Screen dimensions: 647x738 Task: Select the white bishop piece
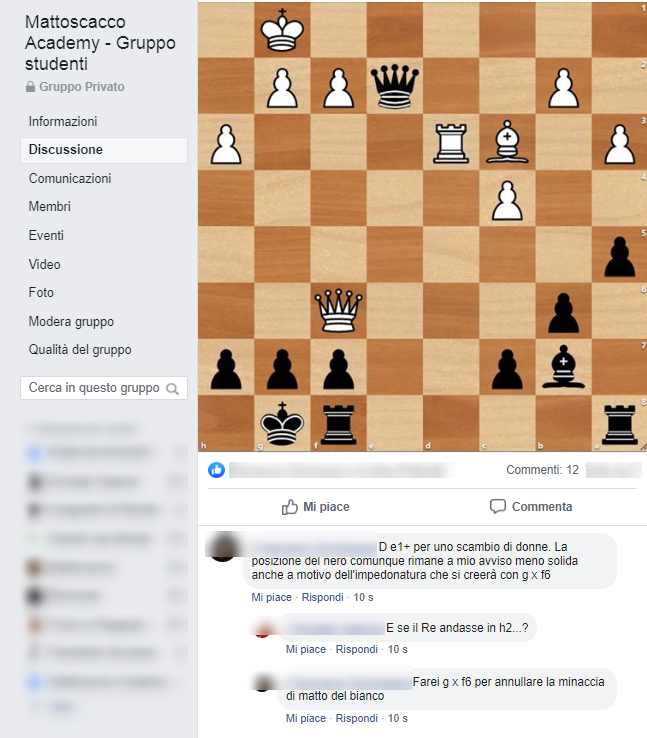[507, 142]
